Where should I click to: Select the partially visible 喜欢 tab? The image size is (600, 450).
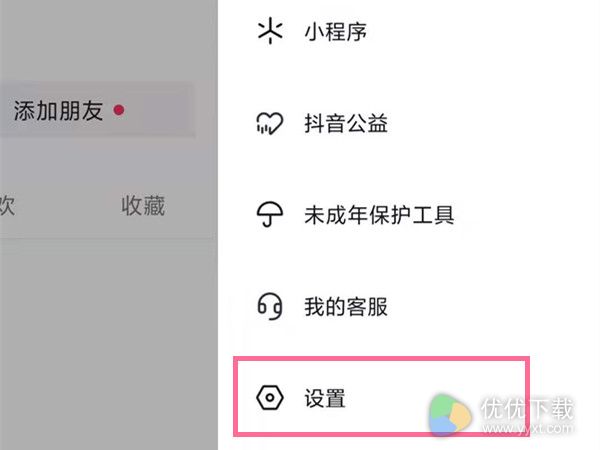[x=7, y=206]
